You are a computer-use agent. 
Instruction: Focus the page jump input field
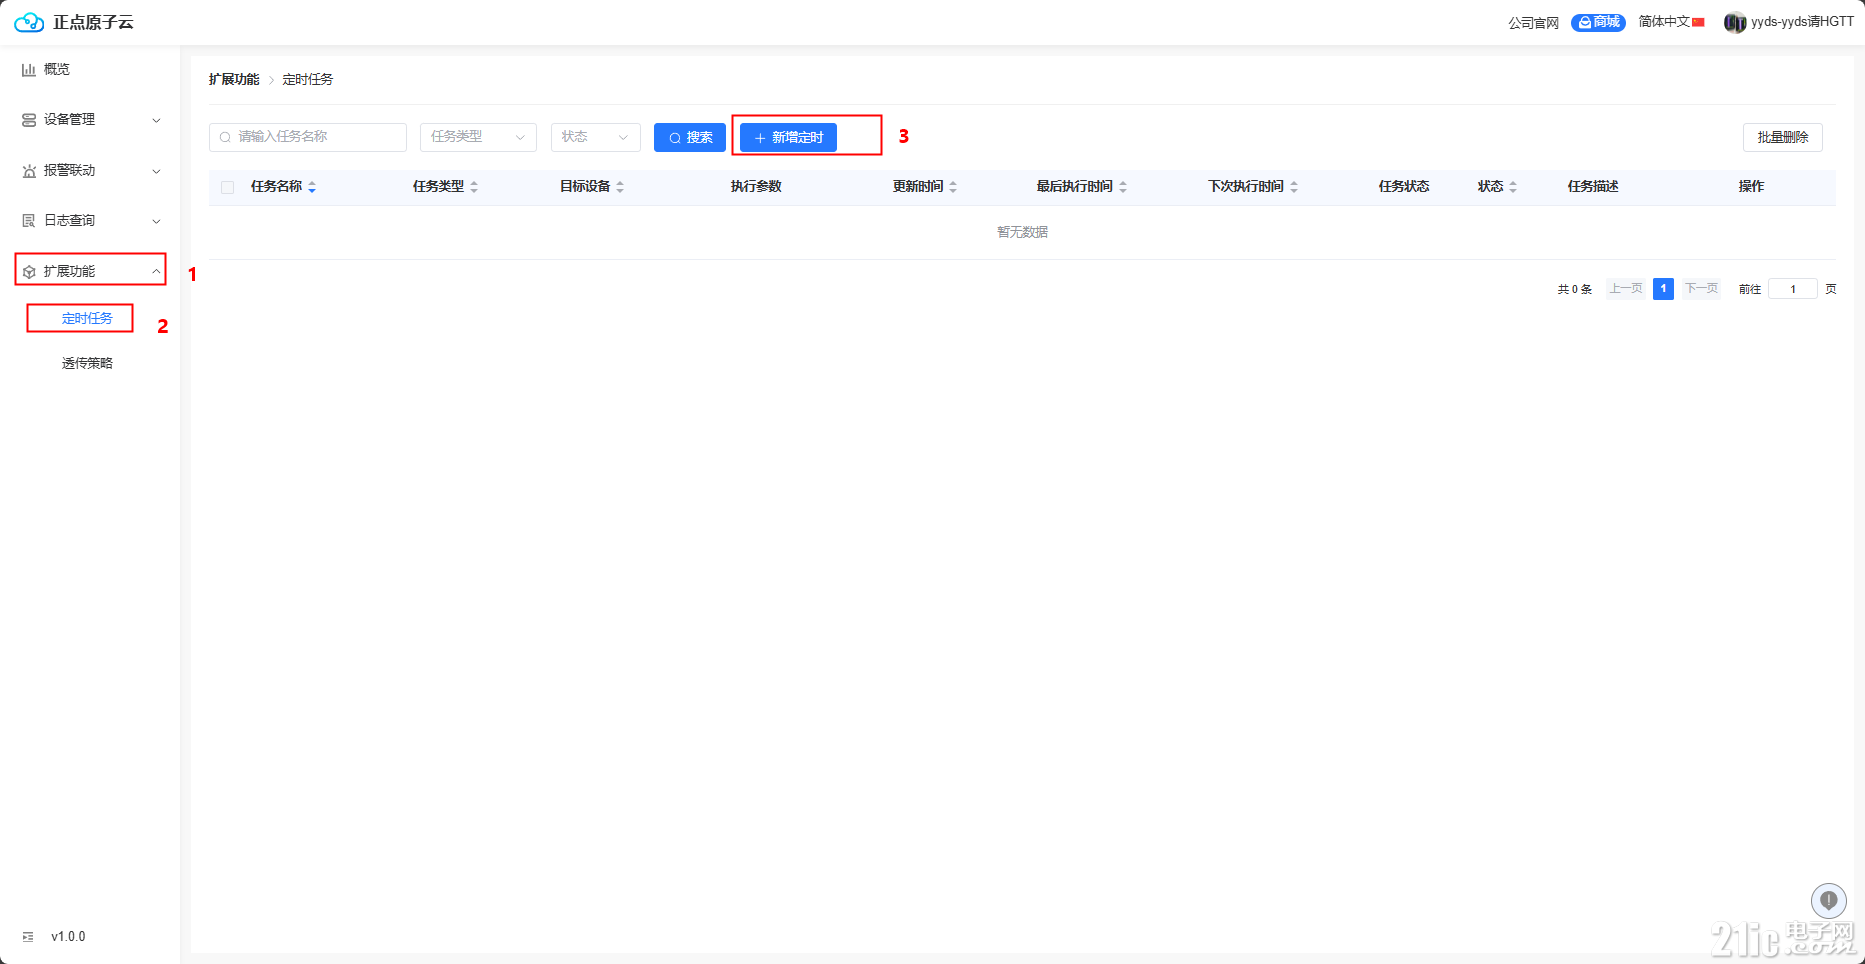(1793, 289)
